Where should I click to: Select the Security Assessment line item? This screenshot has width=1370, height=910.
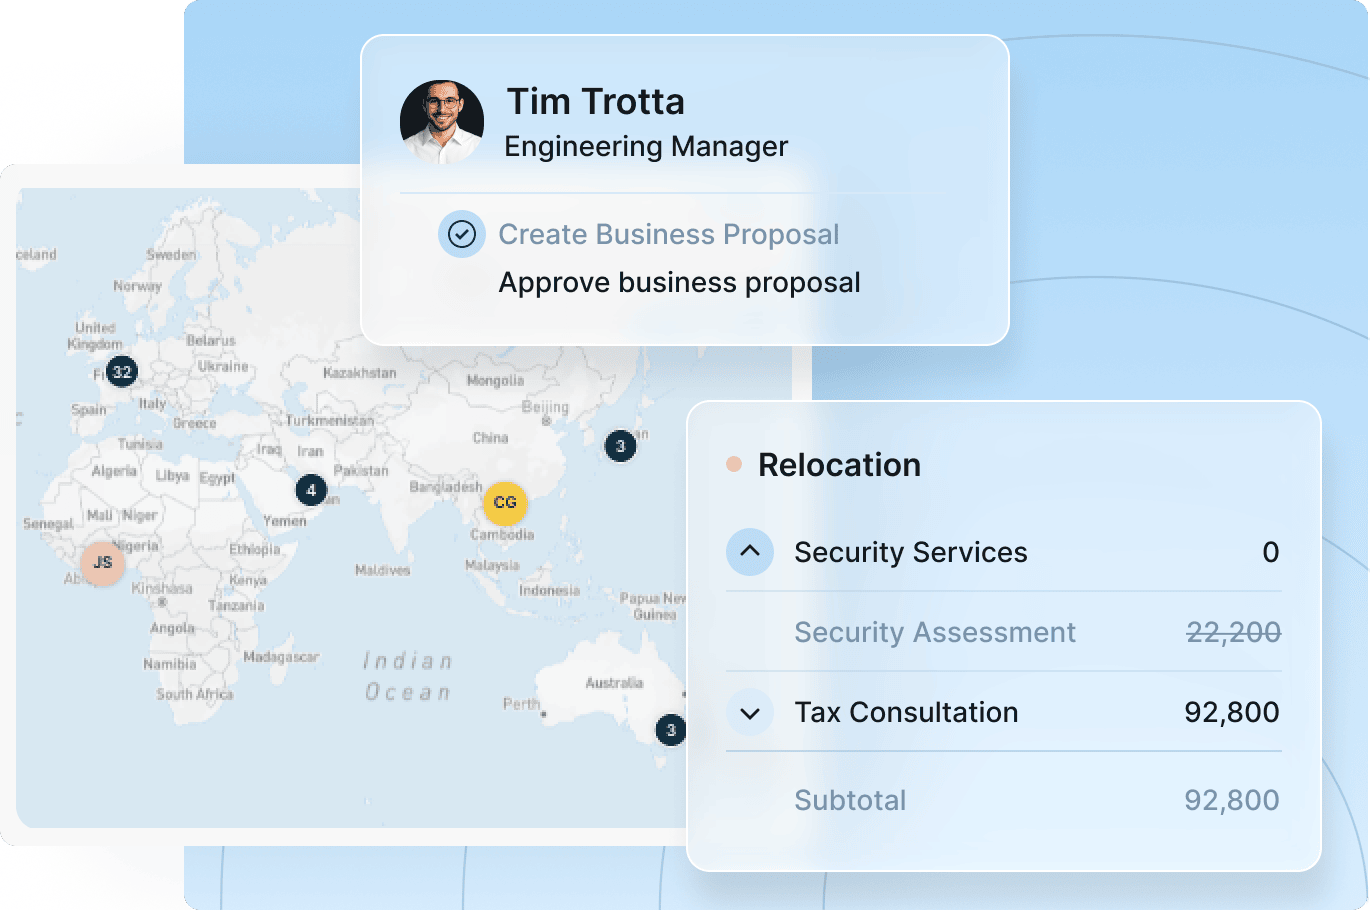pyautogui.click(x=934, y=632)
